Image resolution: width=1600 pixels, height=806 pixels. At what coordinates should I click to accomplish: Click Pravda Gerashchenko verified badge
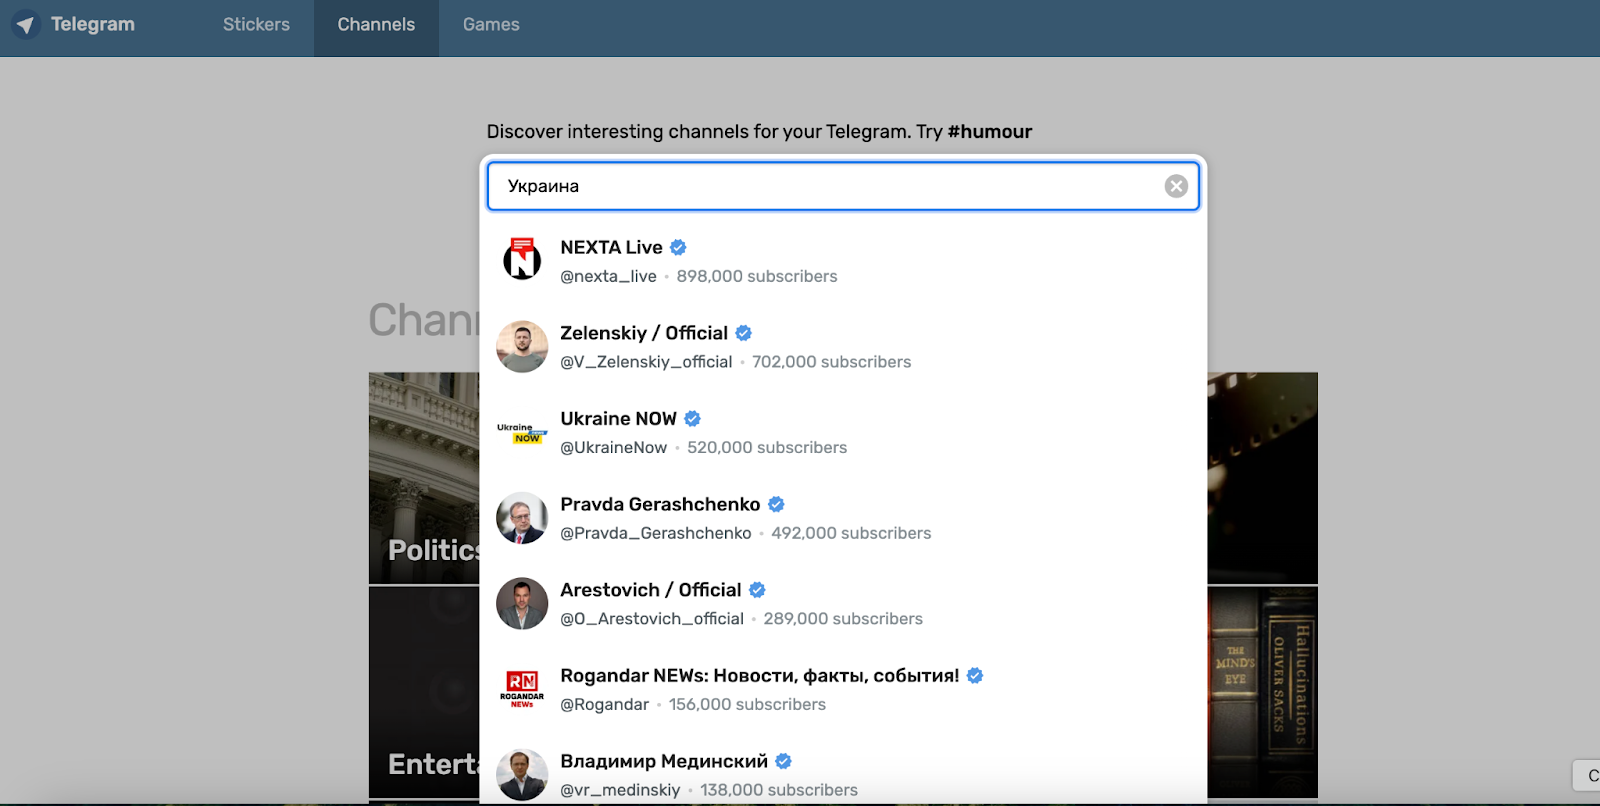coord(776,504)
